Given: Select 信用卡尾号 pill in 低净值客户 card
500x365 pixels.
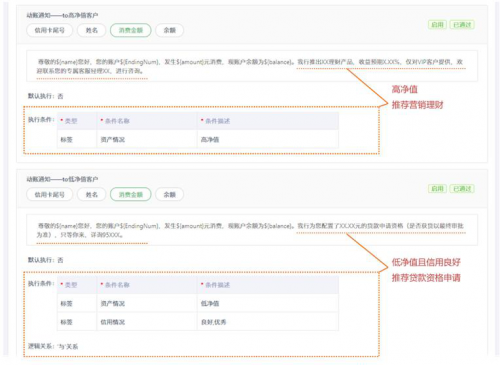Looking at the screenshot, I should tap(49, 195).
